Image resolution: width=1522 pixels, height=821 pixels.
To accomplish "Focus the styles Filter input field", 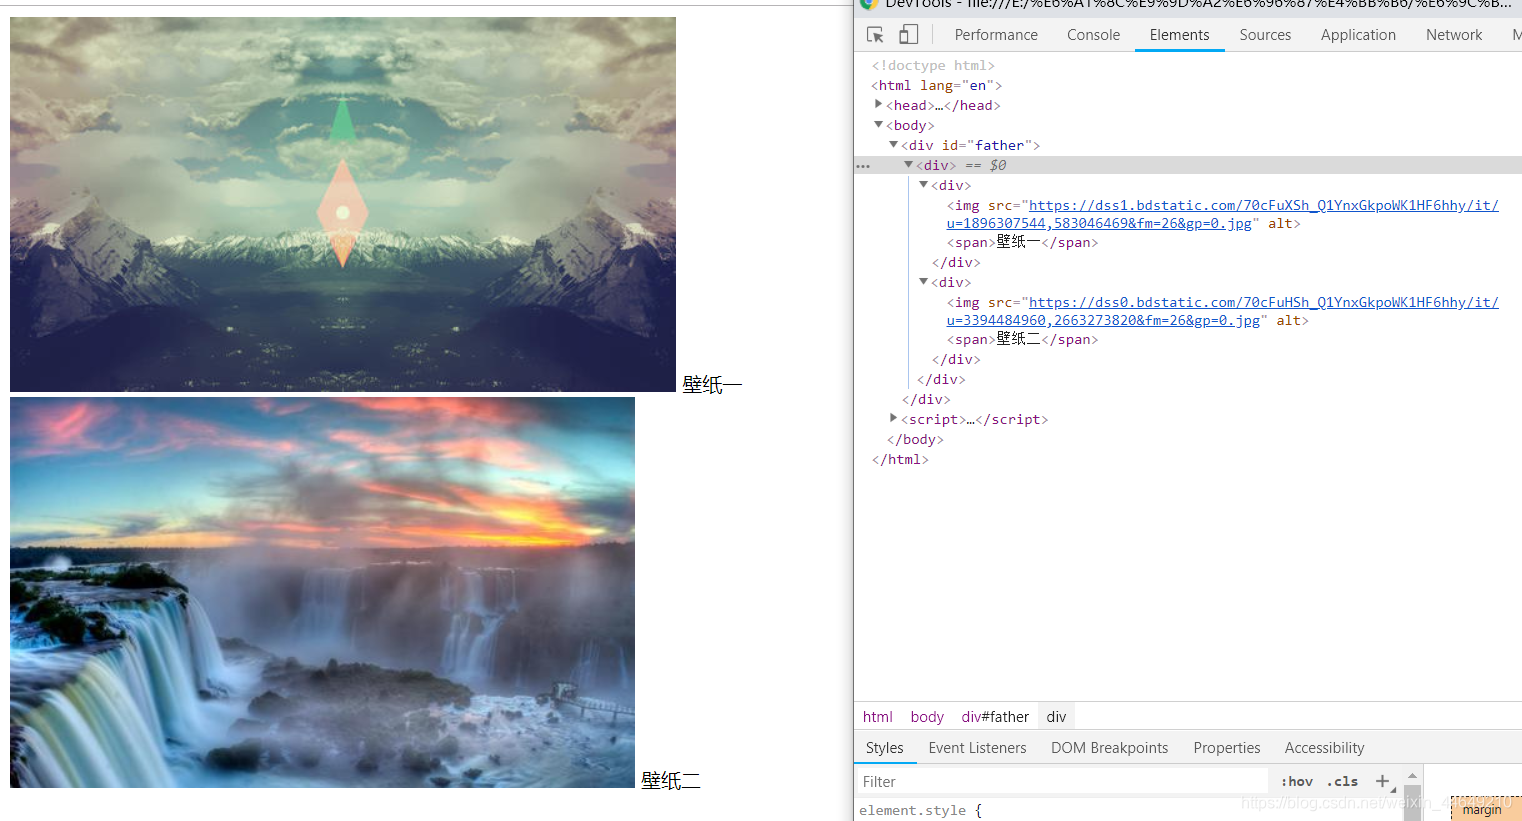I will click(1062, 782).
